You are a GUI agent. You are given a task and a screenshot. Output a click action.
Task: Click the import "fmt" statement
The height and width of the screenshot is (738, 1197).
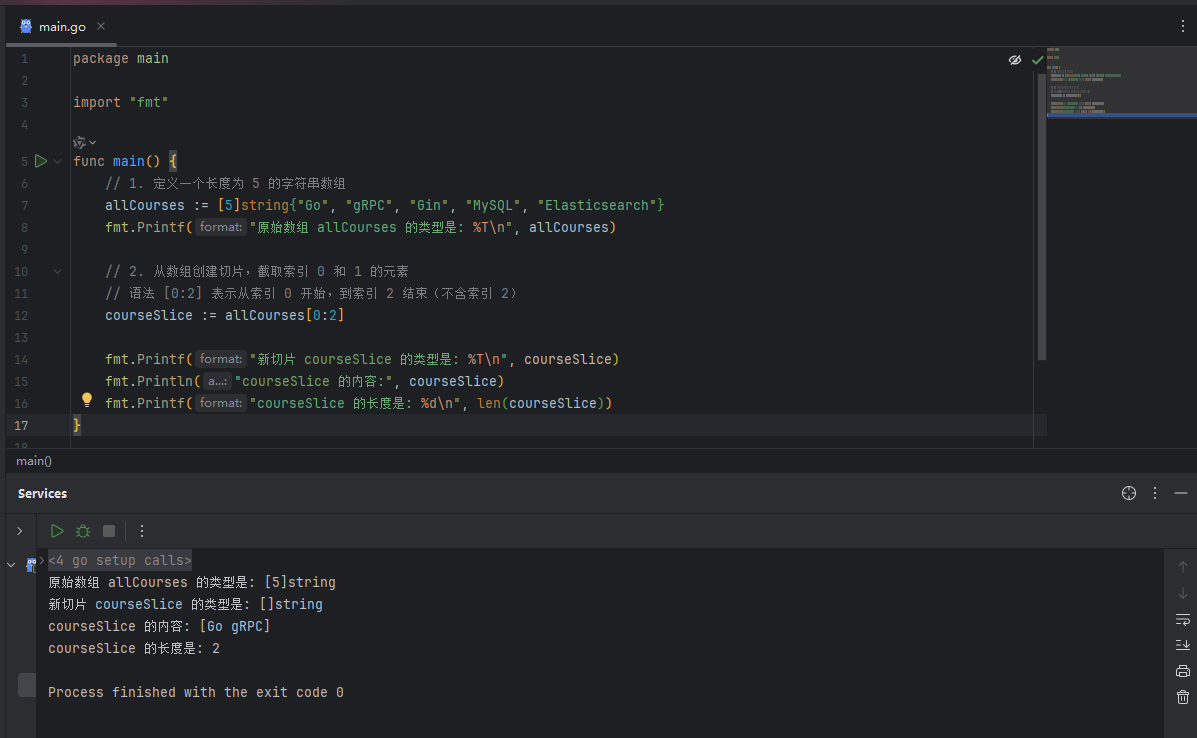pyautogui.click(x=121, y=102)
